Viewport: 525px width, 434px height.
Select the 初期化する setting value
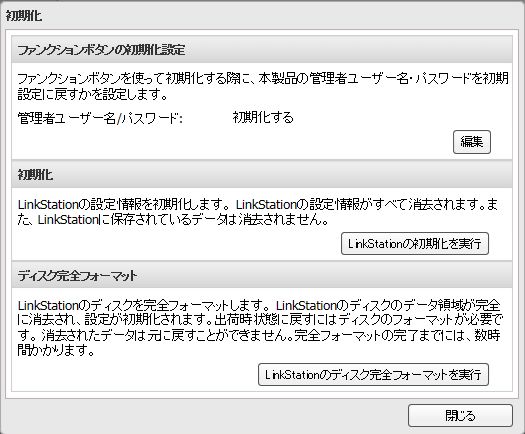(x=263, y=118)
